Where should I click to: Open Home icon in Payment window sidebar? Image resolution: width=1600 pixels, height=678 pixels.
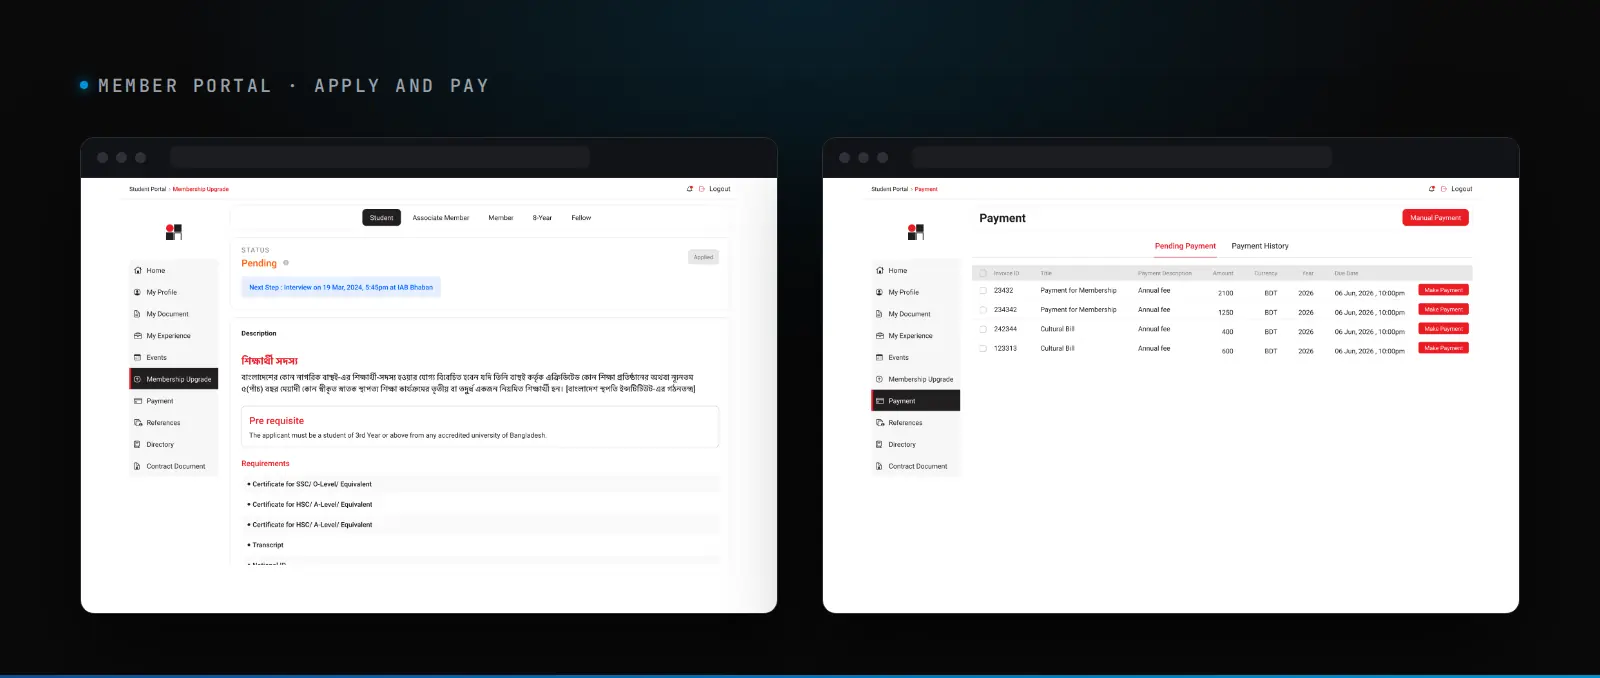click(x=880, y=271)
